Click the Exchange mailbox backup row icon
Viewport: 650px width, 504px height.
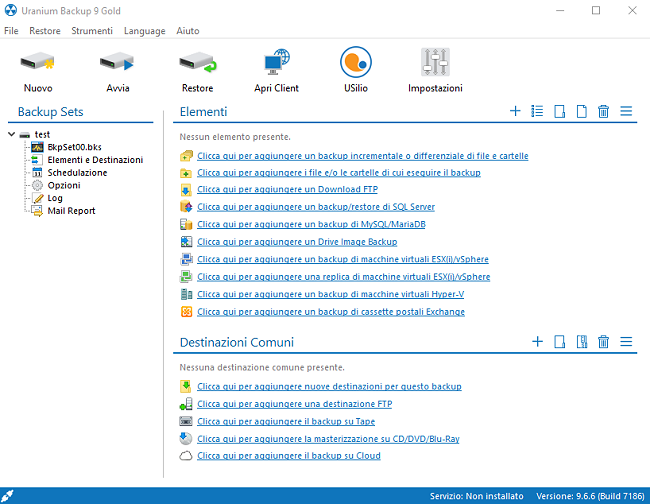pos(186,312)
